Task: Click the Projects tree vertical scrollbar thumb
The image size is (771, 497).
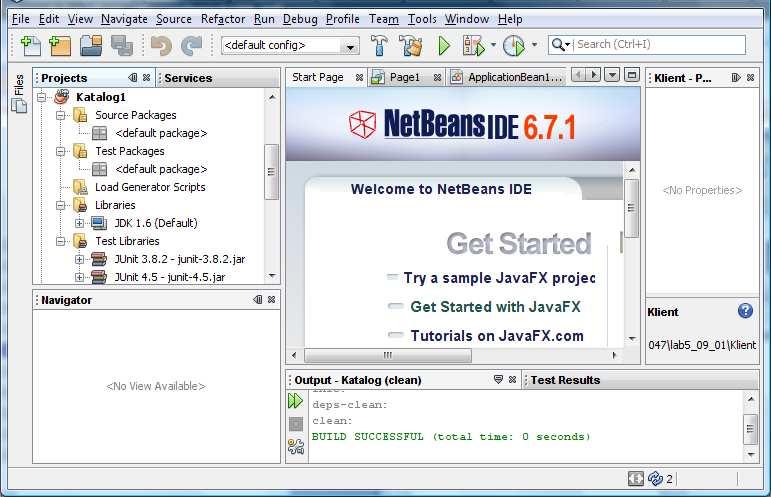Action: [271, 172]
